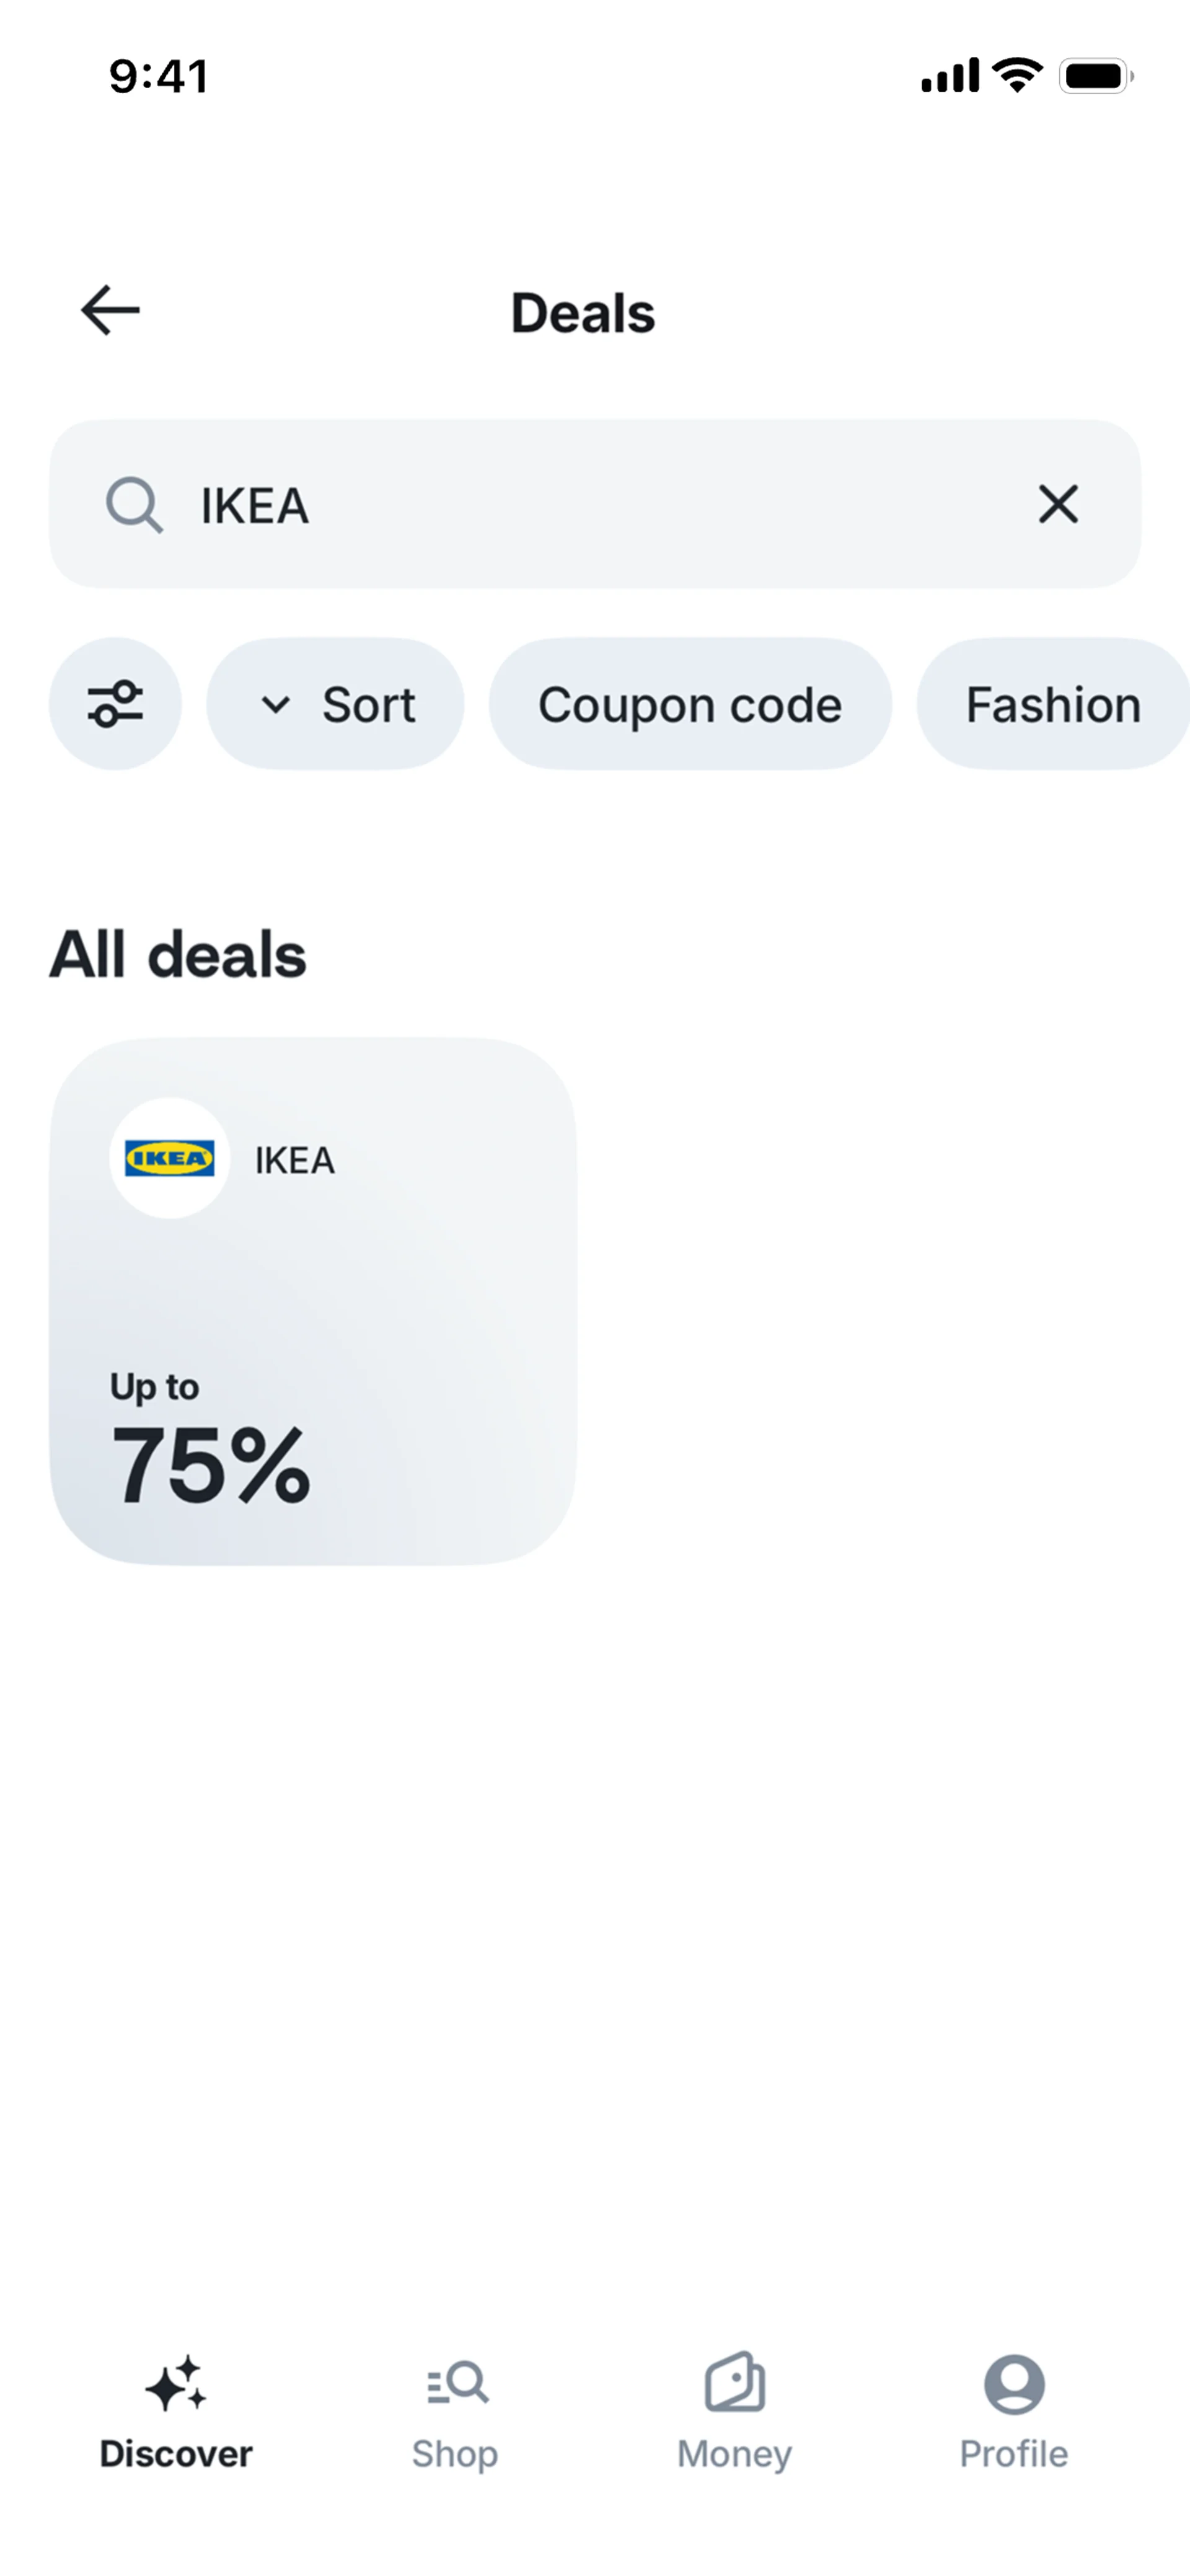
Task: Click the Discover sparkle icon
Action: tap(176, 2384)
